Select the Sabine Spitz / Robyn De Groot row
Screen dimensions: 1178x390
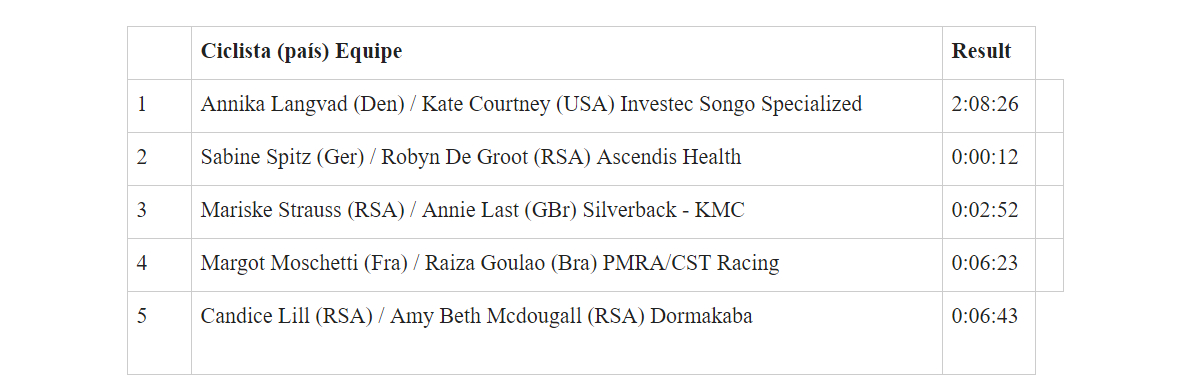(595, 159)
